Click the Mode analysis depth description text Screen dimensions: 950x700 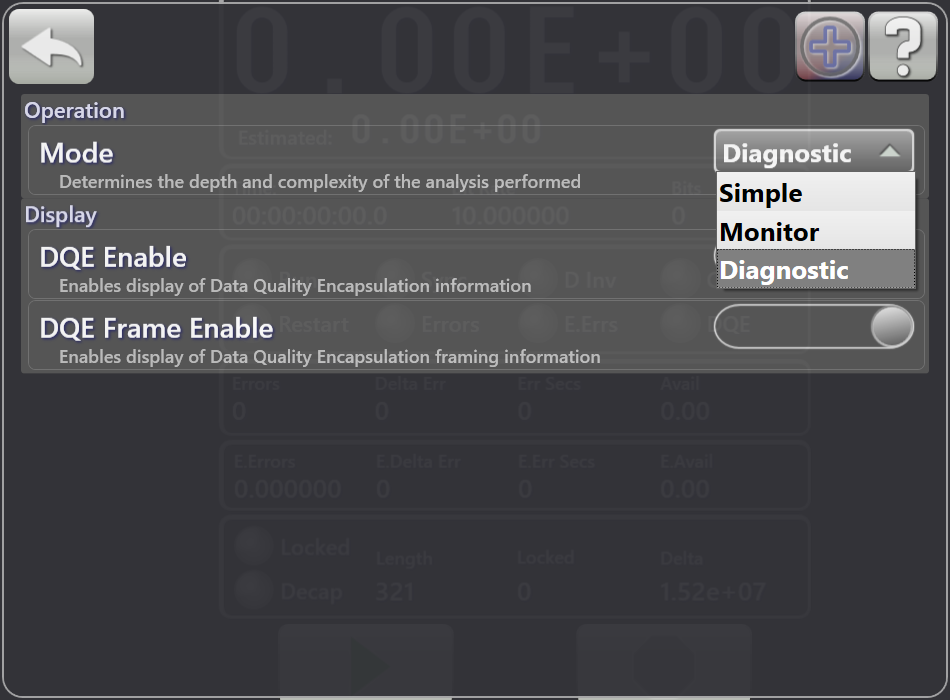[319, 182]
